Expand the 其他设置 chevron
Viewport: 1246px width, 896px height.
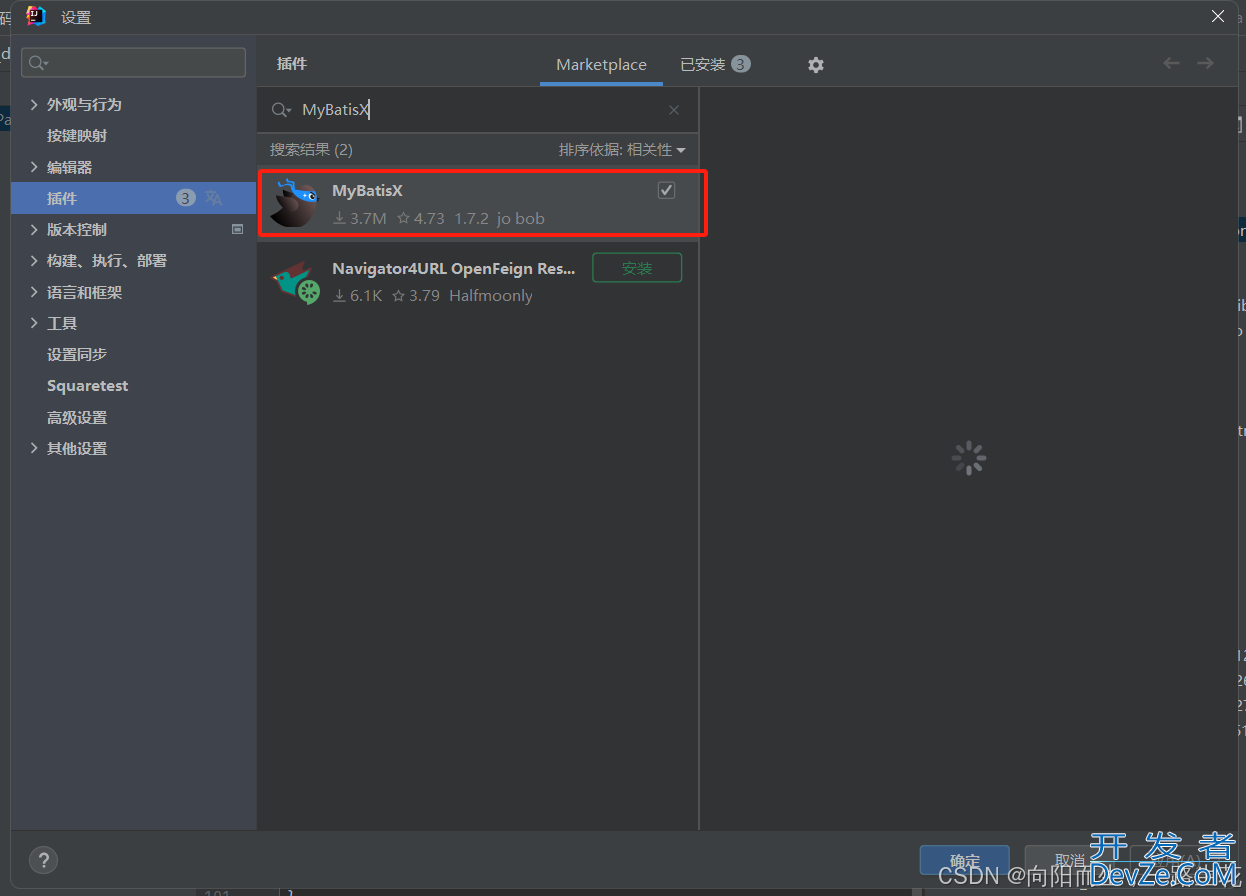[34, 448]
